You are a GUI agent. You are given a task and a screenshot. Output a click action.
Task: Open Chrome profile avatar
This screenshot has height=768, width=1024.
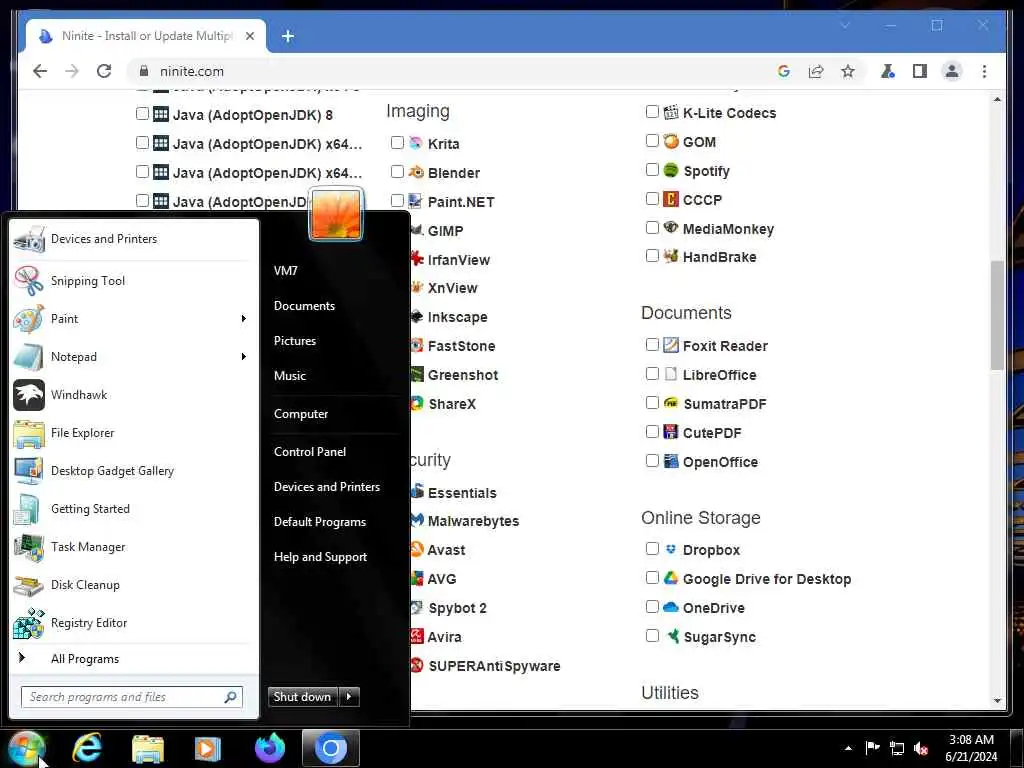(952, 71)
